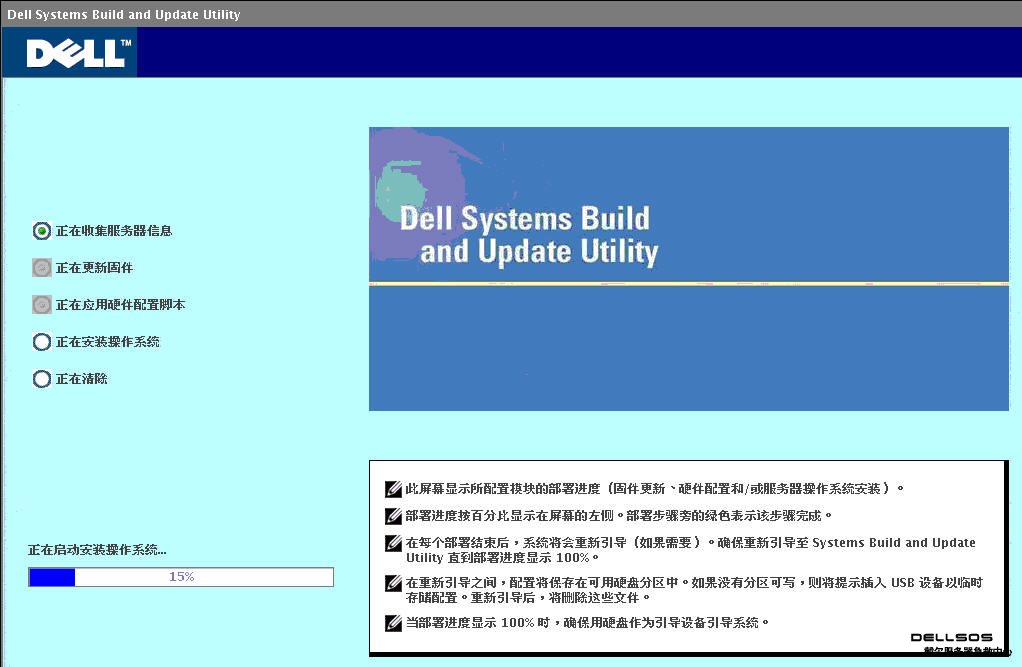1022x667 pixels.
Task: Click the note text mentioning USB 设备
Action: (694, 589)
